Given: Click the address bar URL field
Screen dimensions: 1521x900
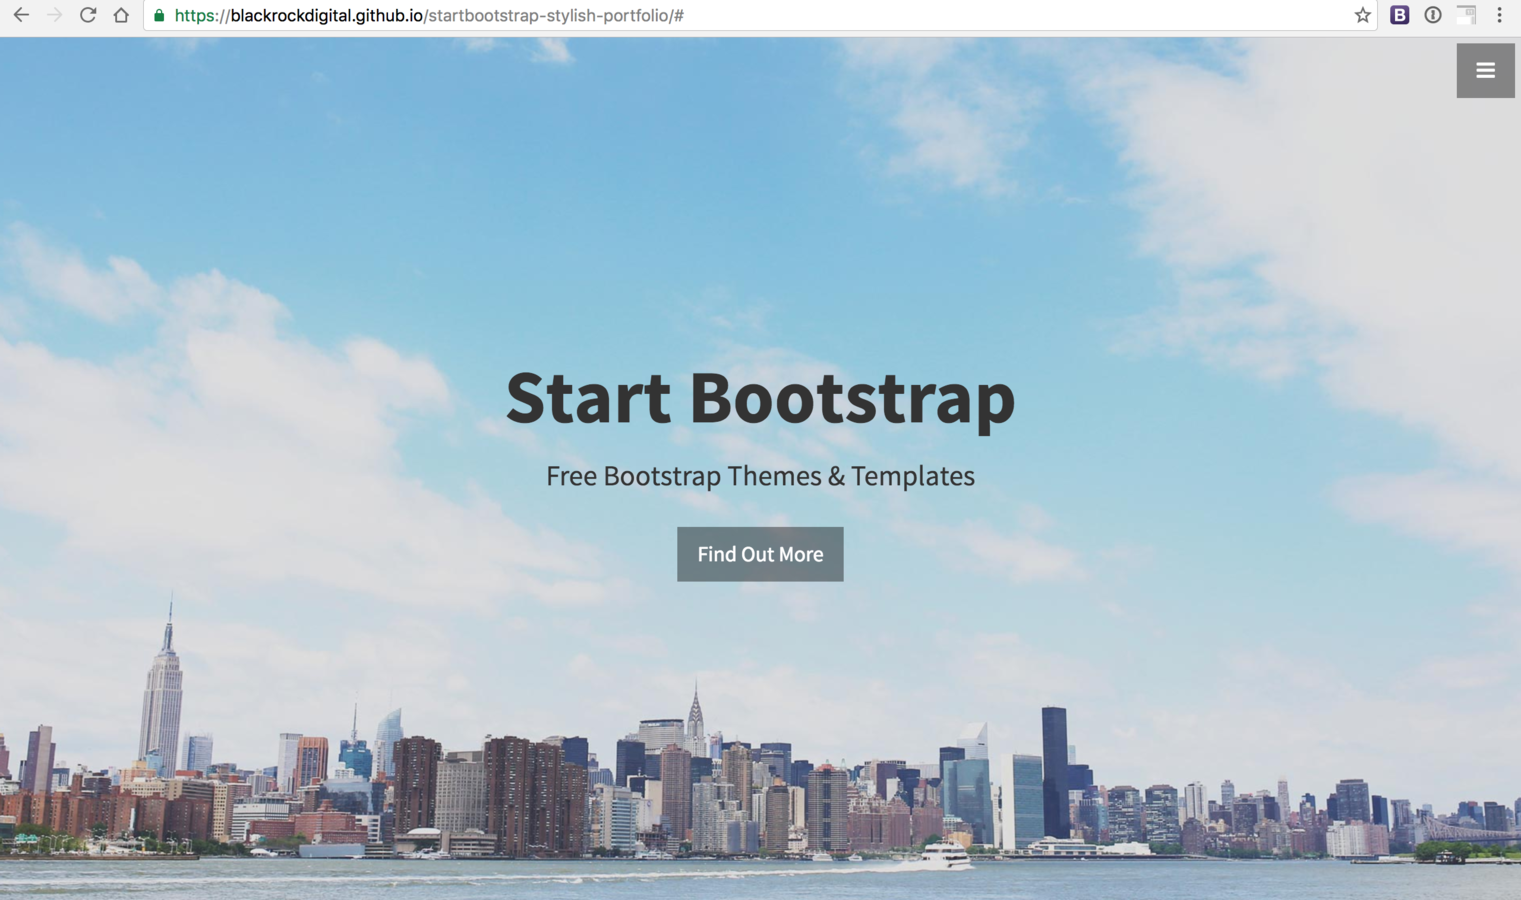Looking at the screenshot, I should (760, 15).
